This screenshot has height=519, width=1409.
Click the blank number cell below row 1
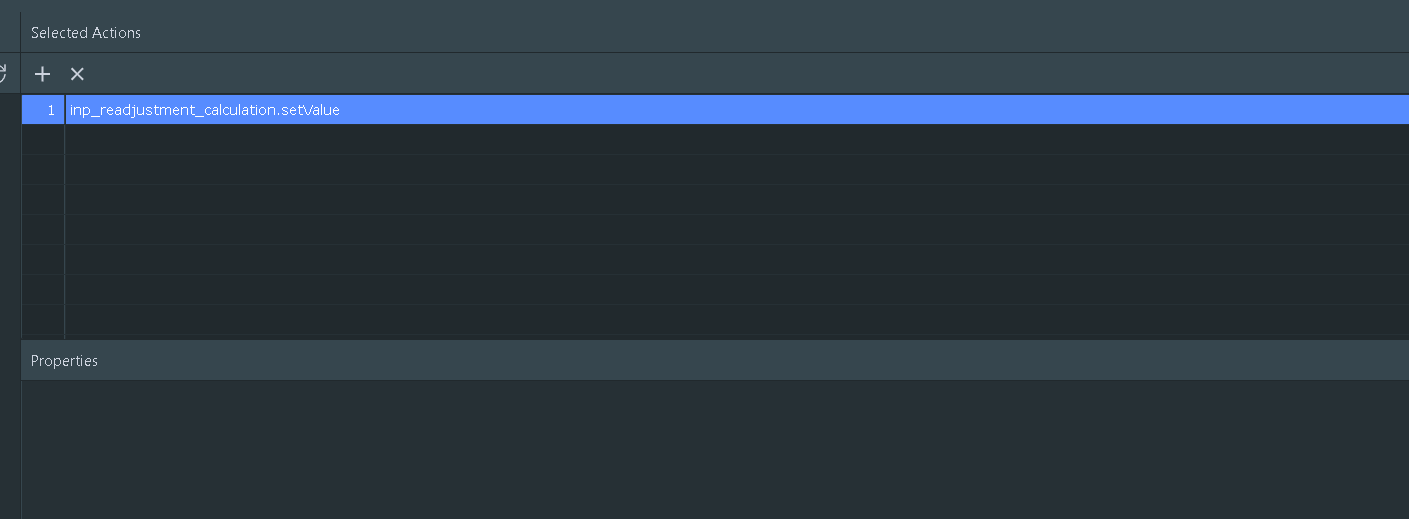click(44, 140)
